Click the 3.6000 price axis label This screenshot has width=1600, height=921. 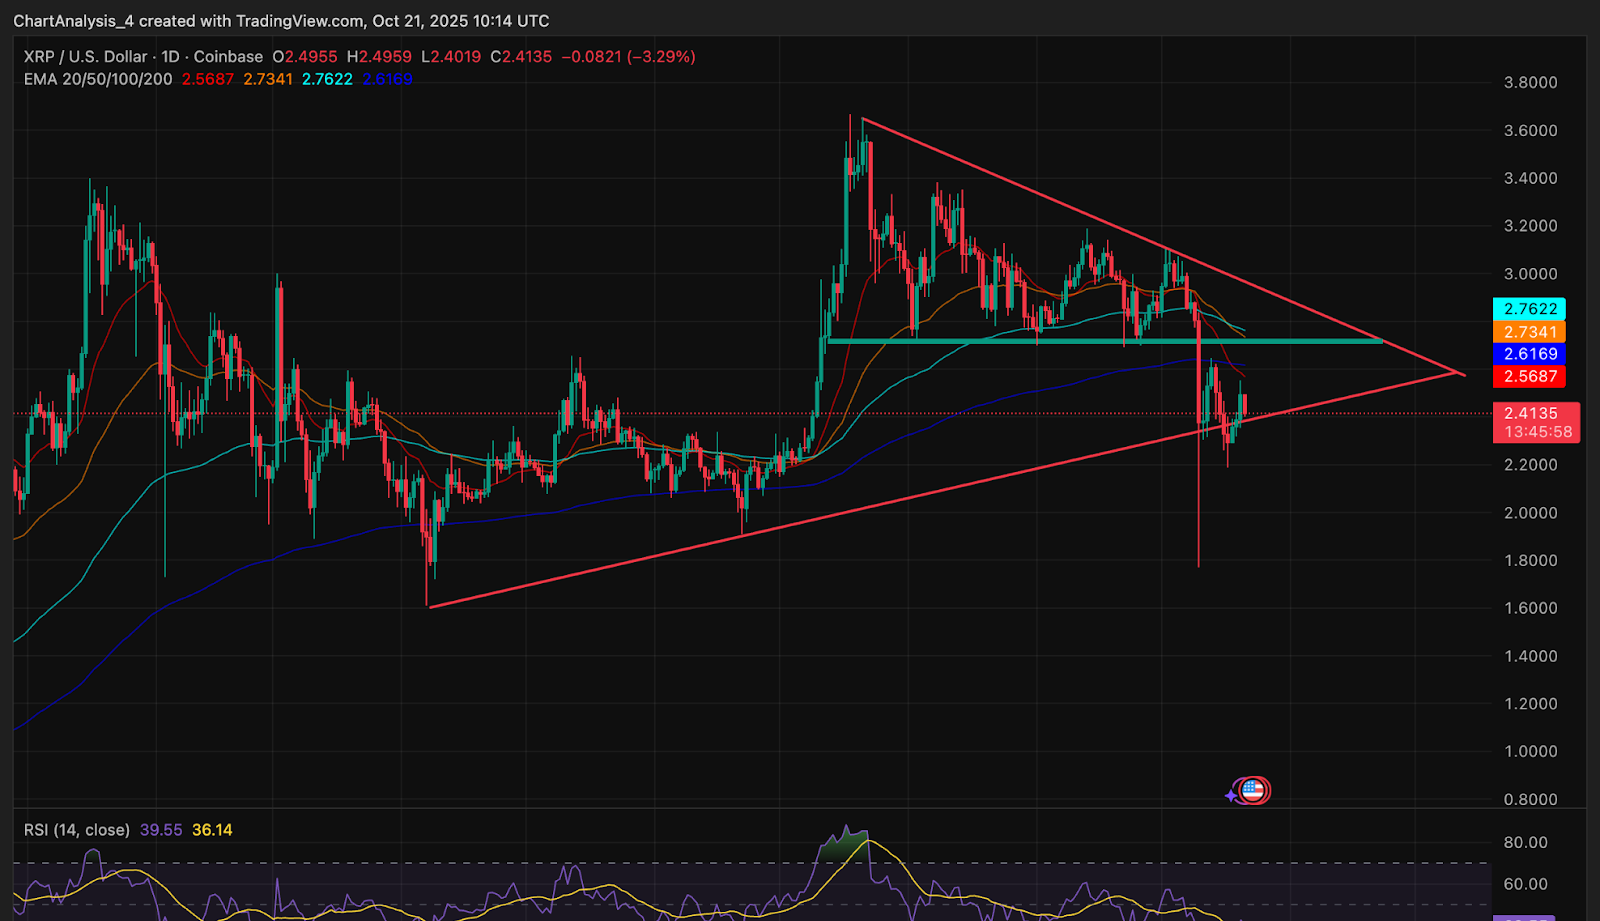tap(1530, 130)
